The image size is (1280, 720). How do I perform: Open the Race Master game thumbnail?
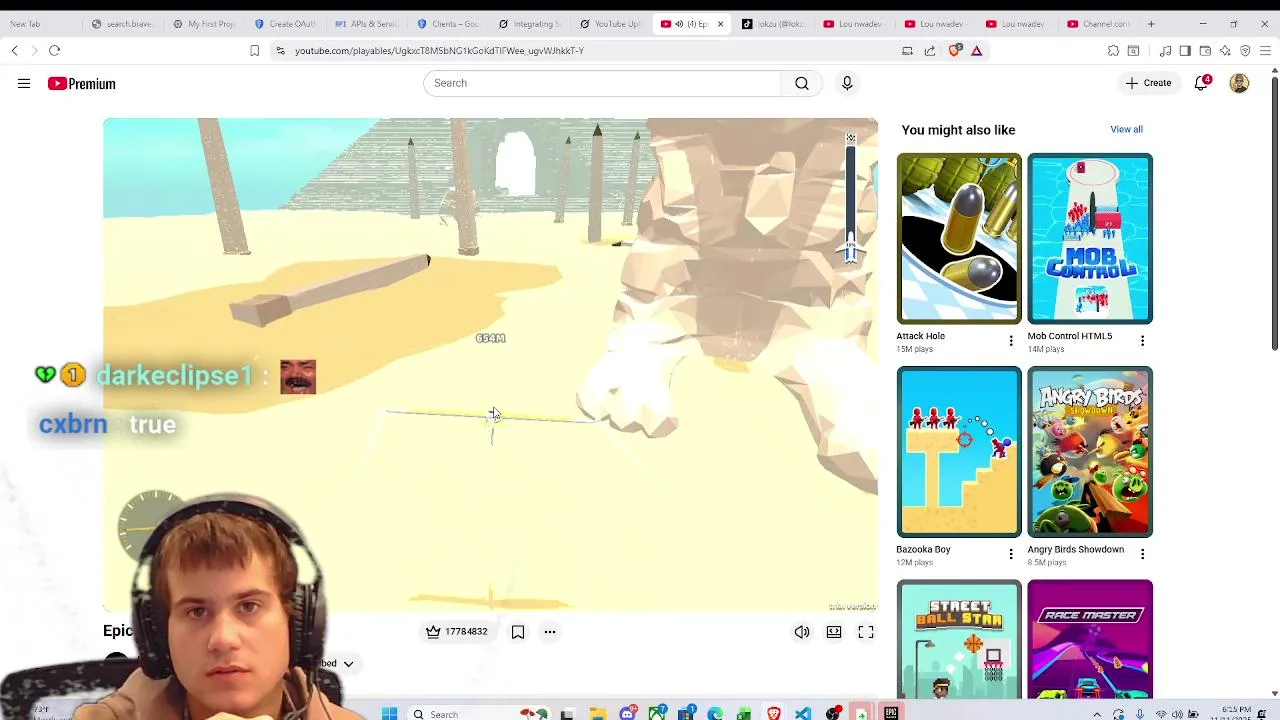[1090, 639]
